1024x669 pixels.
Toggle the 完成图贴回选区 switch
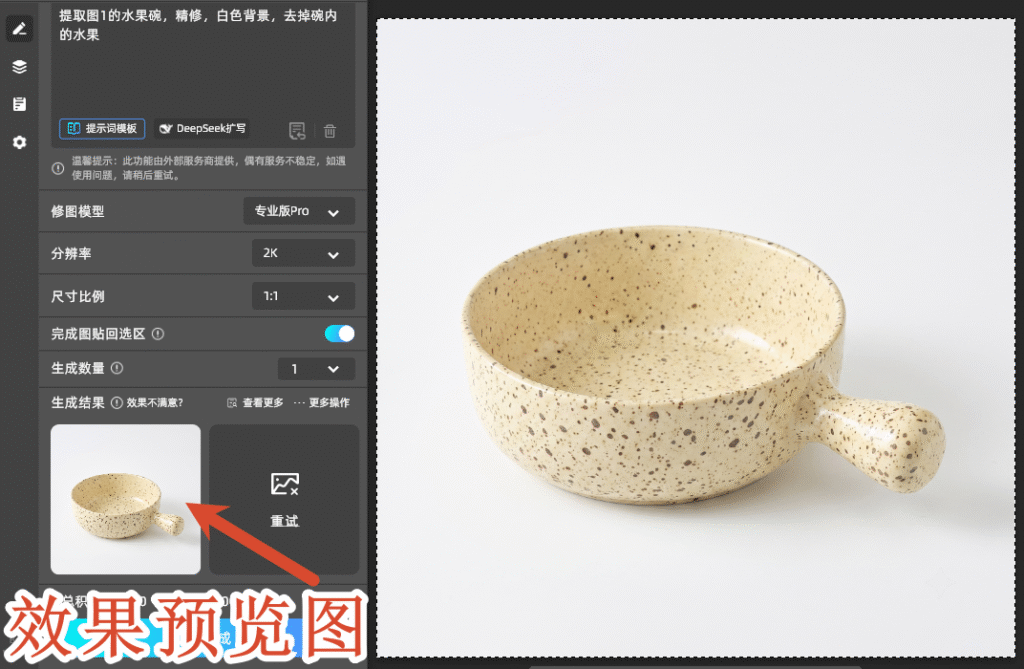(340, 334)
